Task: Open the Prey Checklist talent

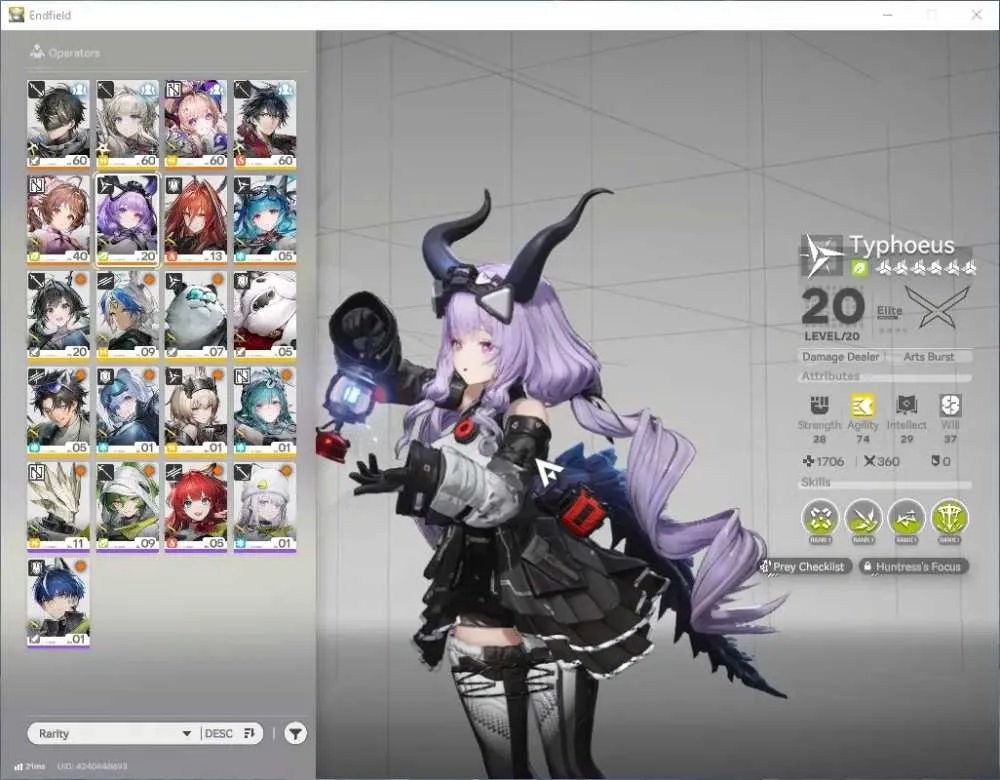Action: (805, 566)
